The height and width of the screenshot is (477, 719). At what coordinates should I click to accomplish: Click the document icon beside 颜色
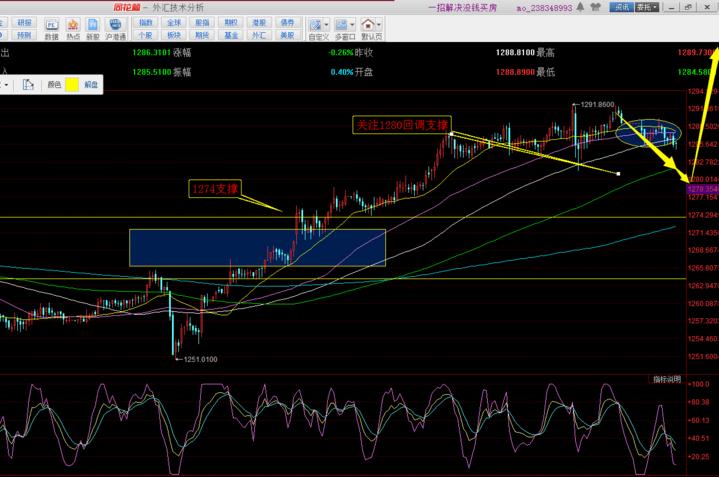pos(27,85)
